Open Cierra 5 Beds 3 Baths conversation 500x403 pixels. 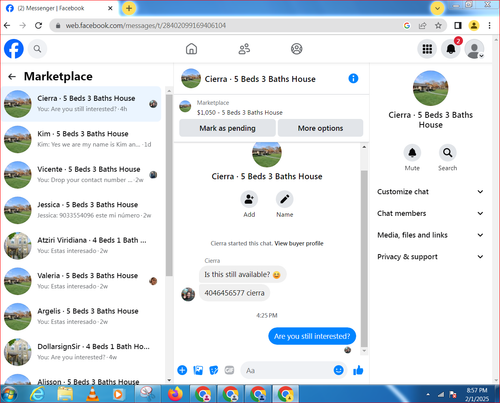pos(81,104)
